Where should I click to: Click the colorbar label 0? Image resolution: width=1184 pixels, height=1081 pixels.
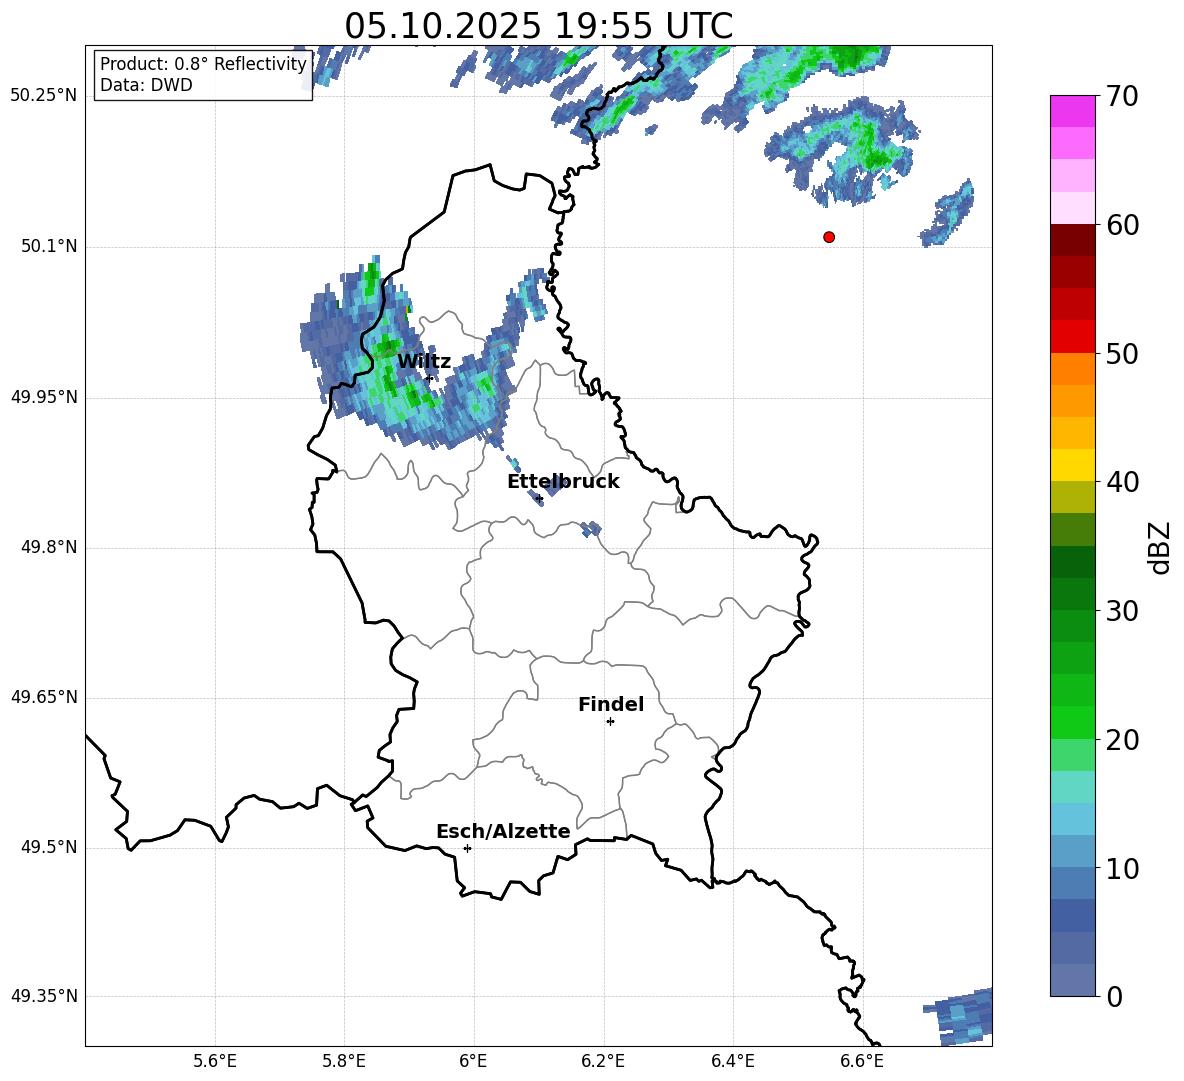pos(1114,996)
